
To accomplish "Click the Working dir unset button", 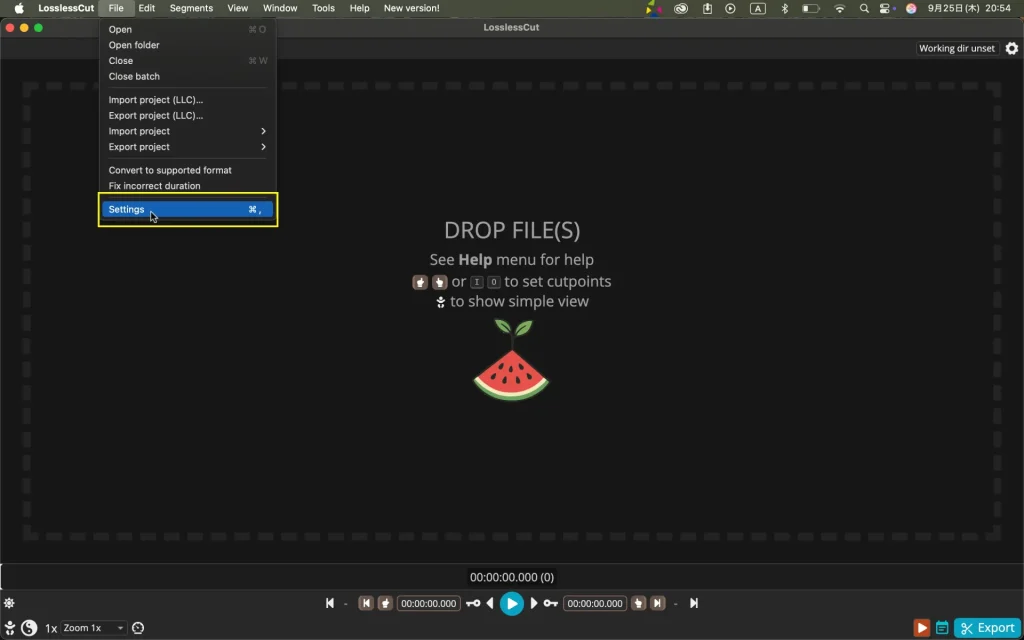I will tap(956, 48).
